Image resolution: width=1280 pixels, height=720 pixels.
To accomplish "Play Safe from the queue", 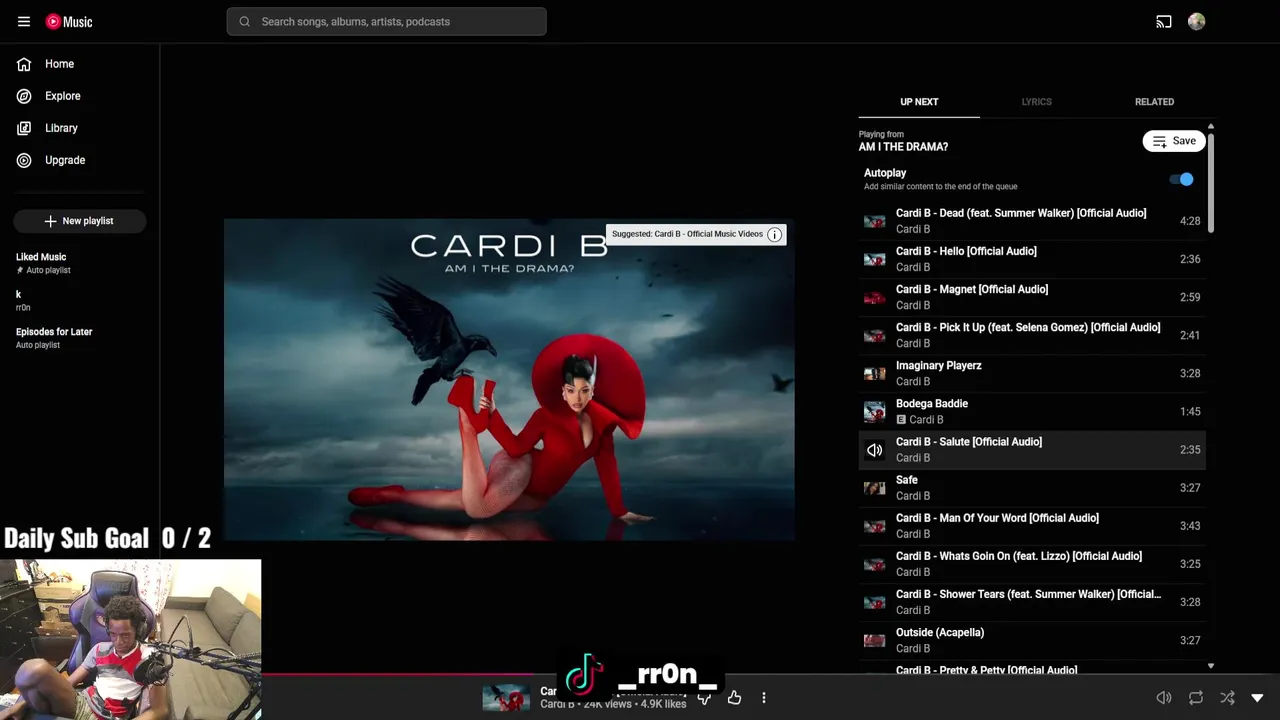I will click(x=1032, y=488).
